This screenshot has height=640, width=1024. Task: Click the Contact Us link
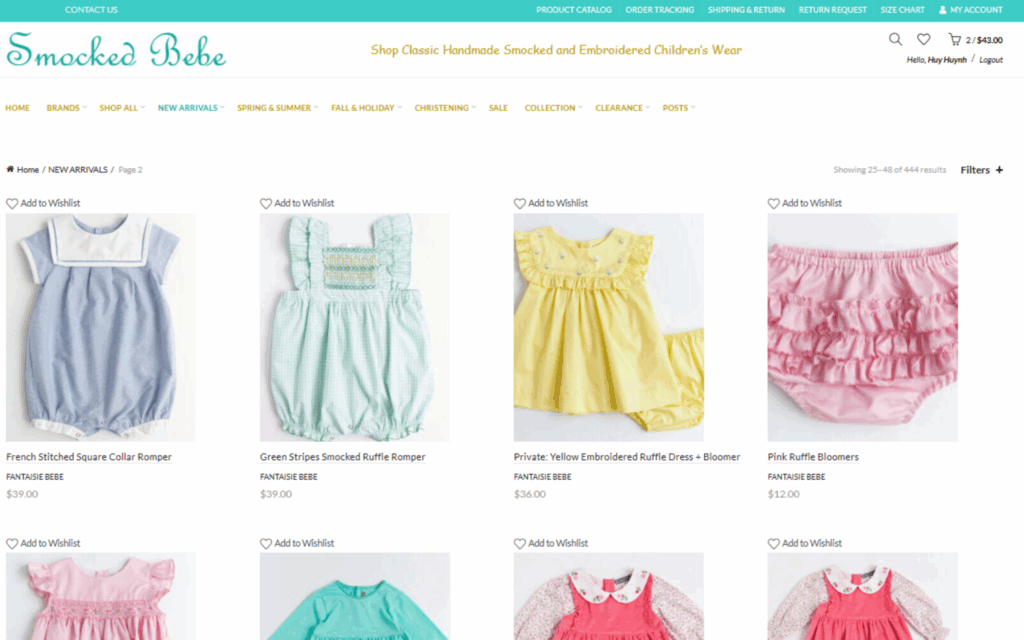point(91,10)
